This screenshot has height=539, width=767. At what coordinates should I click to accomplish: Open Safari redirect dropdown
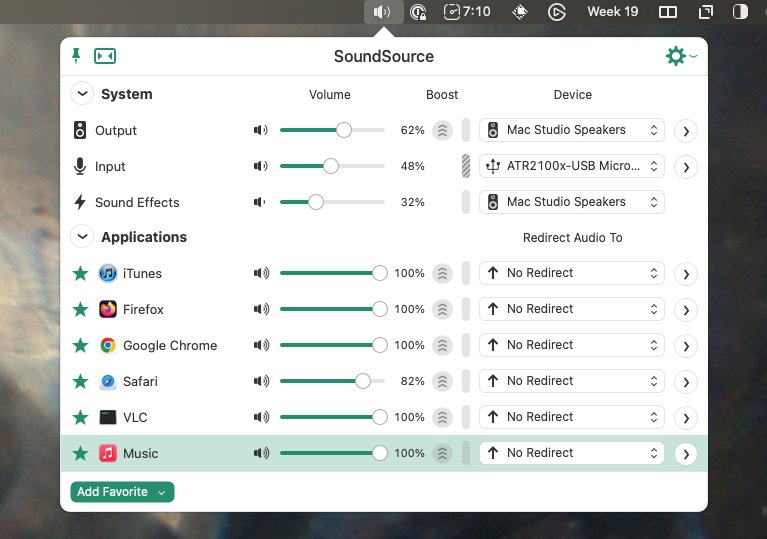tap(571, 381)
